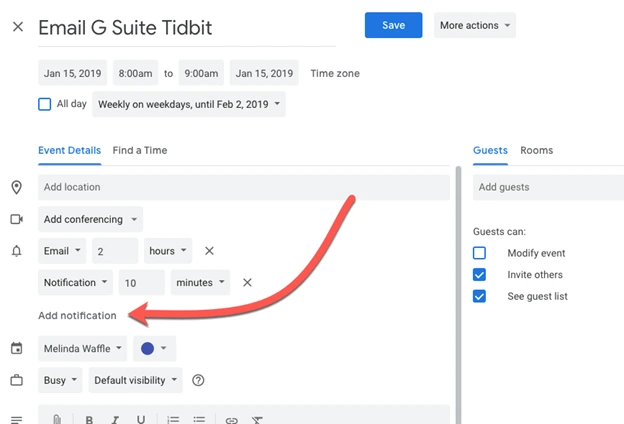Click the video conferencing camera icon

tap(16, 219)
